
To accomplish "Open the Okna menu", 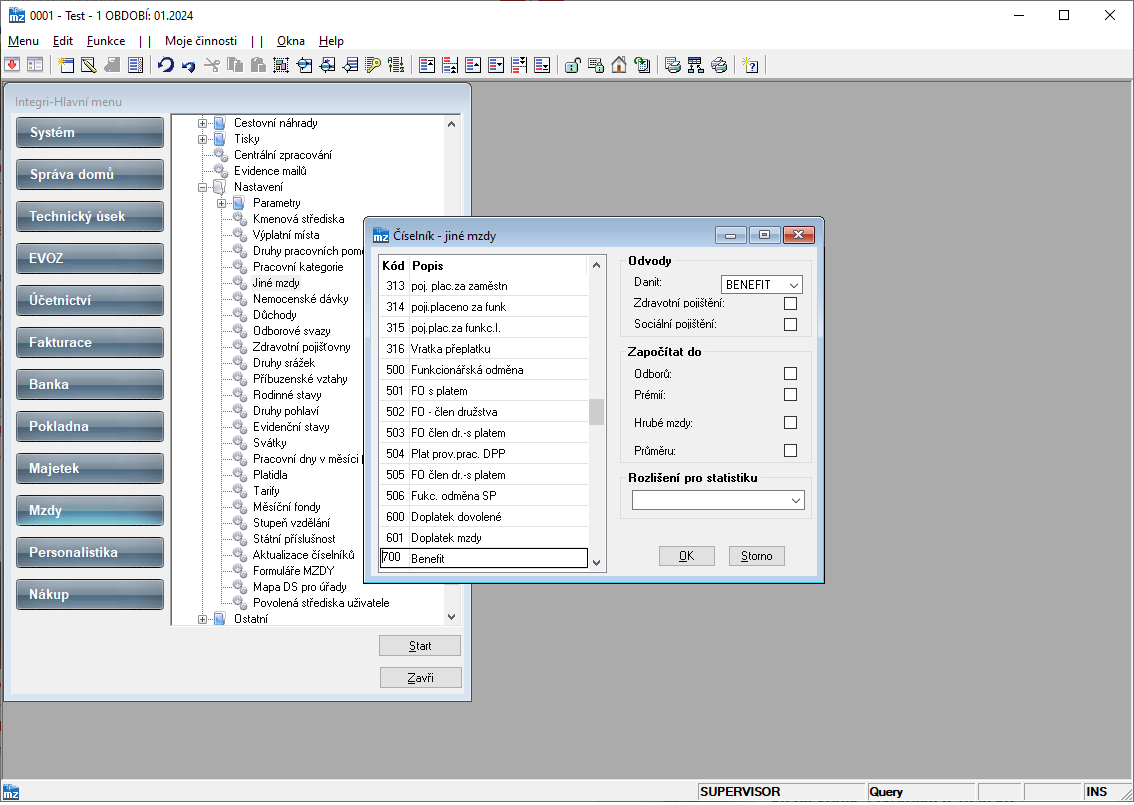I will [291, 41].
